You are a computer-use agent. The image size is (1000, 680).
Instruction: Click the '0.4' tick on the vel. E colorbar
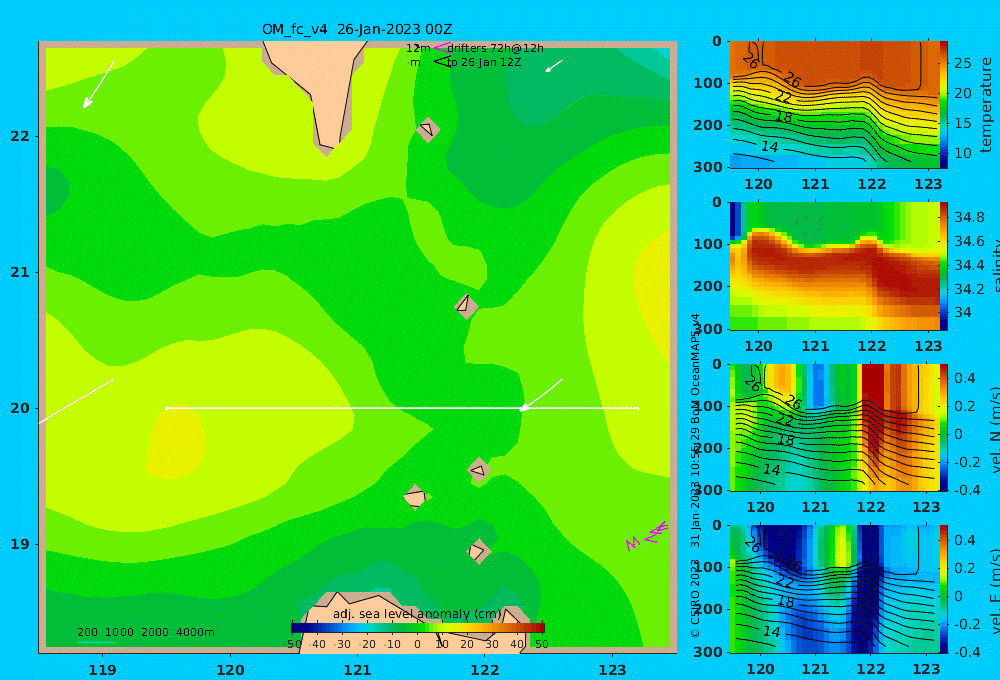[x=964, y=540]
